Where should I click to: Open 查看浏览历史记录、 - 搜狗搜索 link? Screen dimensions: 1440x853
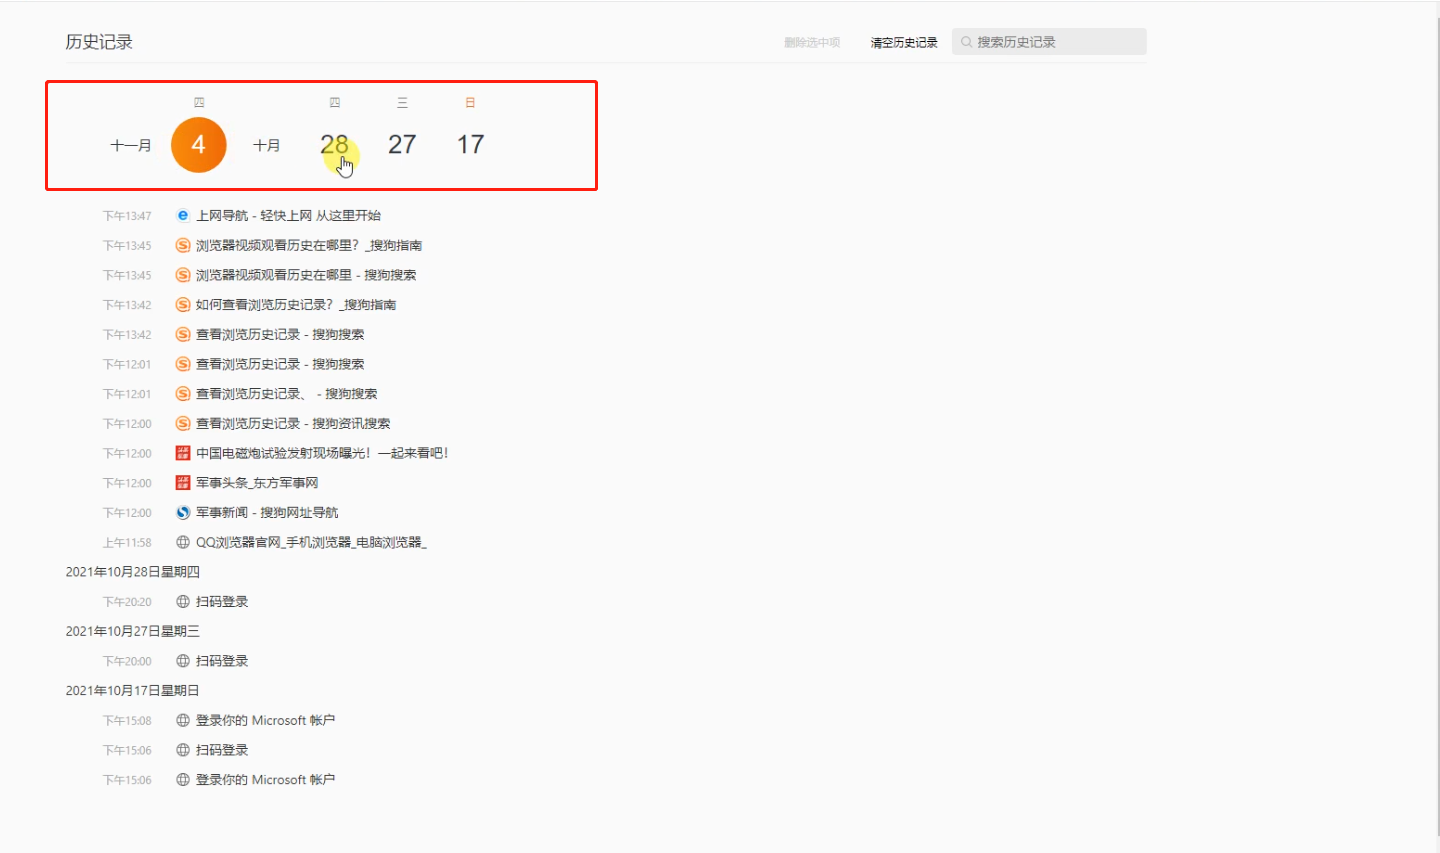[x=287, y=394]
